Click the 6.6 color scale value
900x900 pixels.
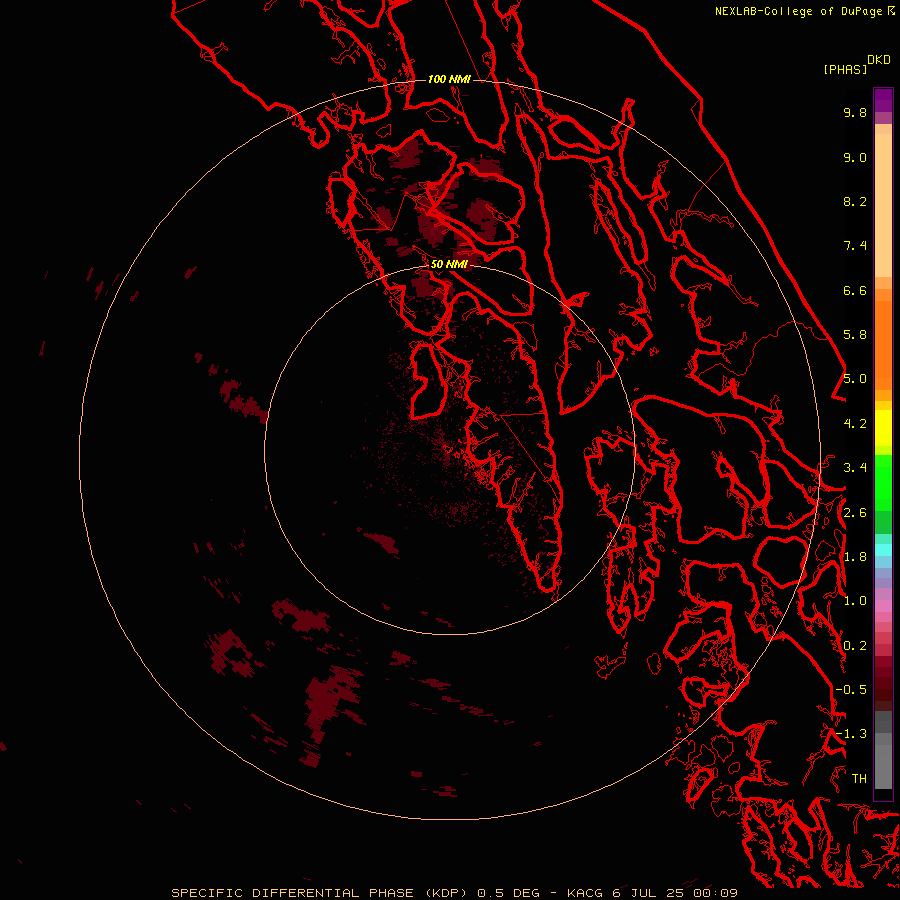point(855,290)
